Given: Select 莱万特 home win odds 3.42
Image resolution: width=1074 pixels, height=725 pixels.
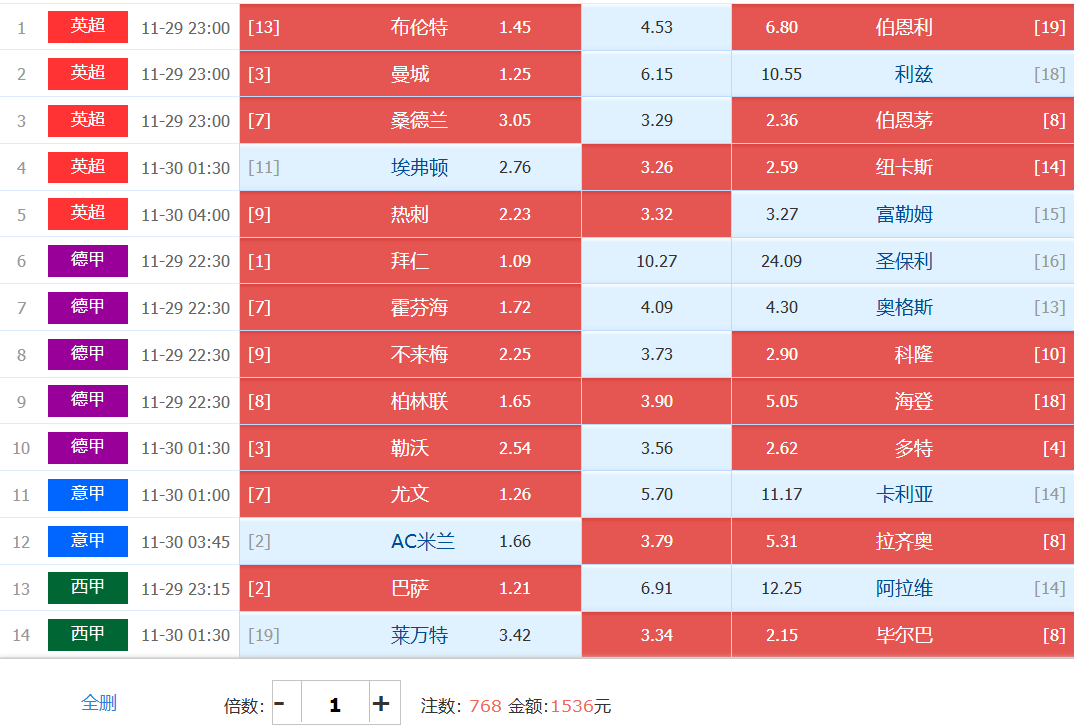Looking at the screenshot, I should (410, 635).
